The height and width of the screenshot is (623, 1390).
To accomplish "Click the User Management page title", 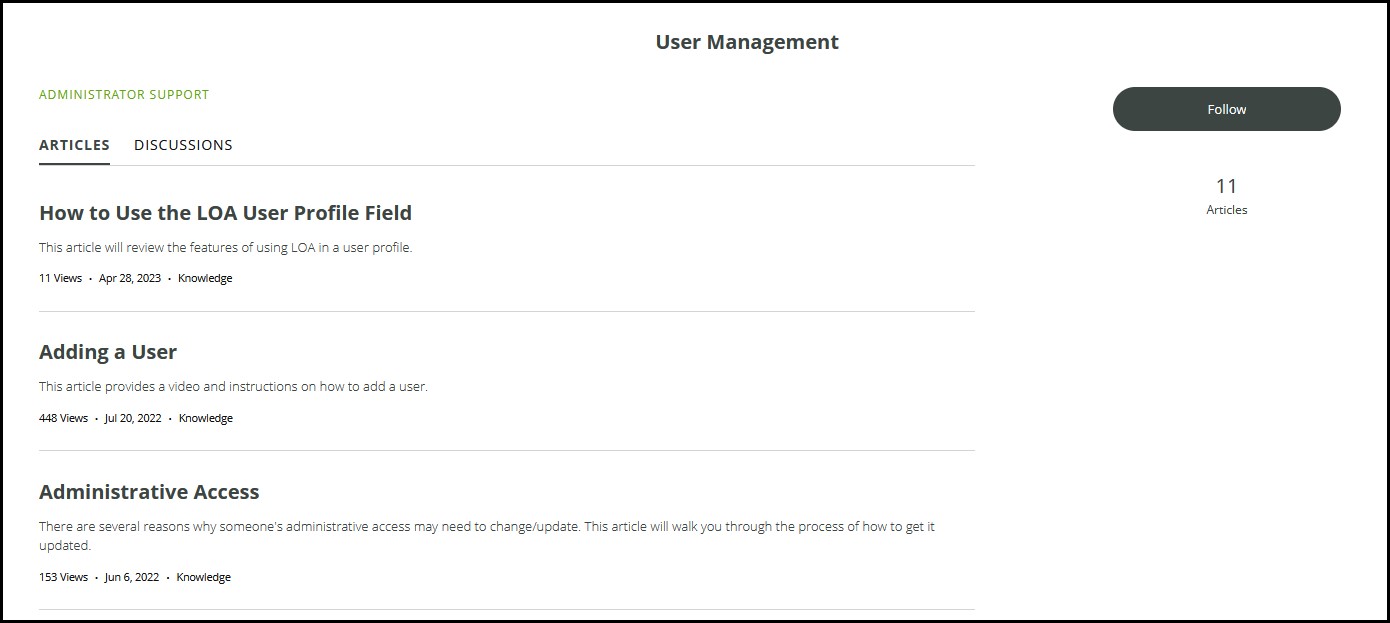I will [x=746, y=42].
